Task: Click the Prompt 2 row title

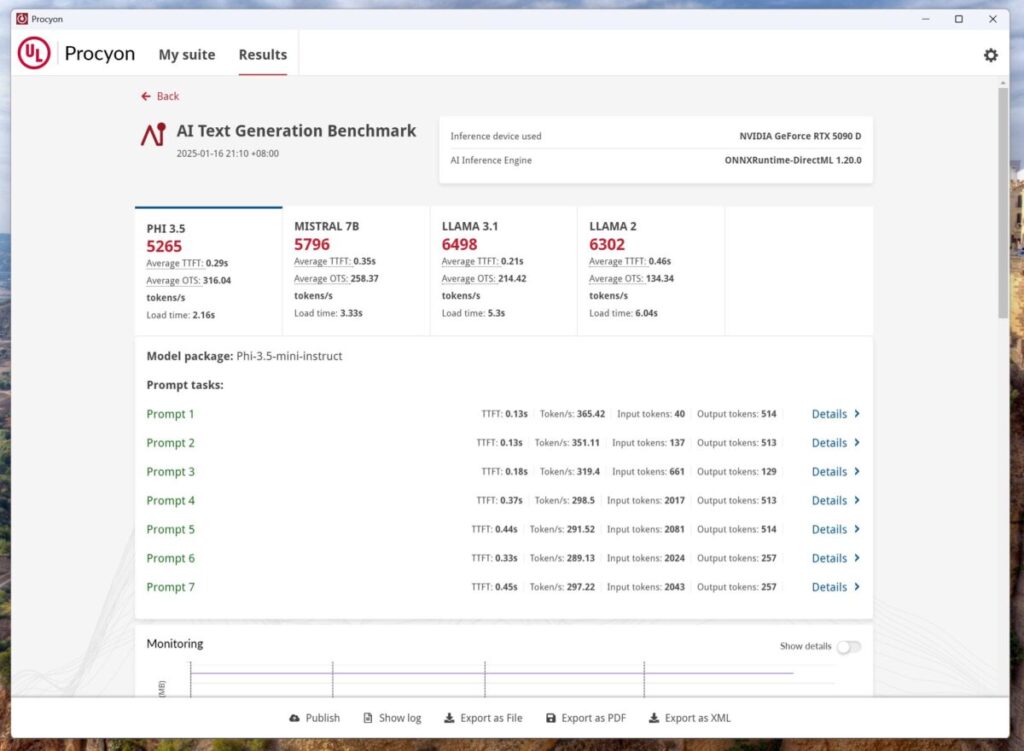Action: pyautogui.click(x=170, y=443)
